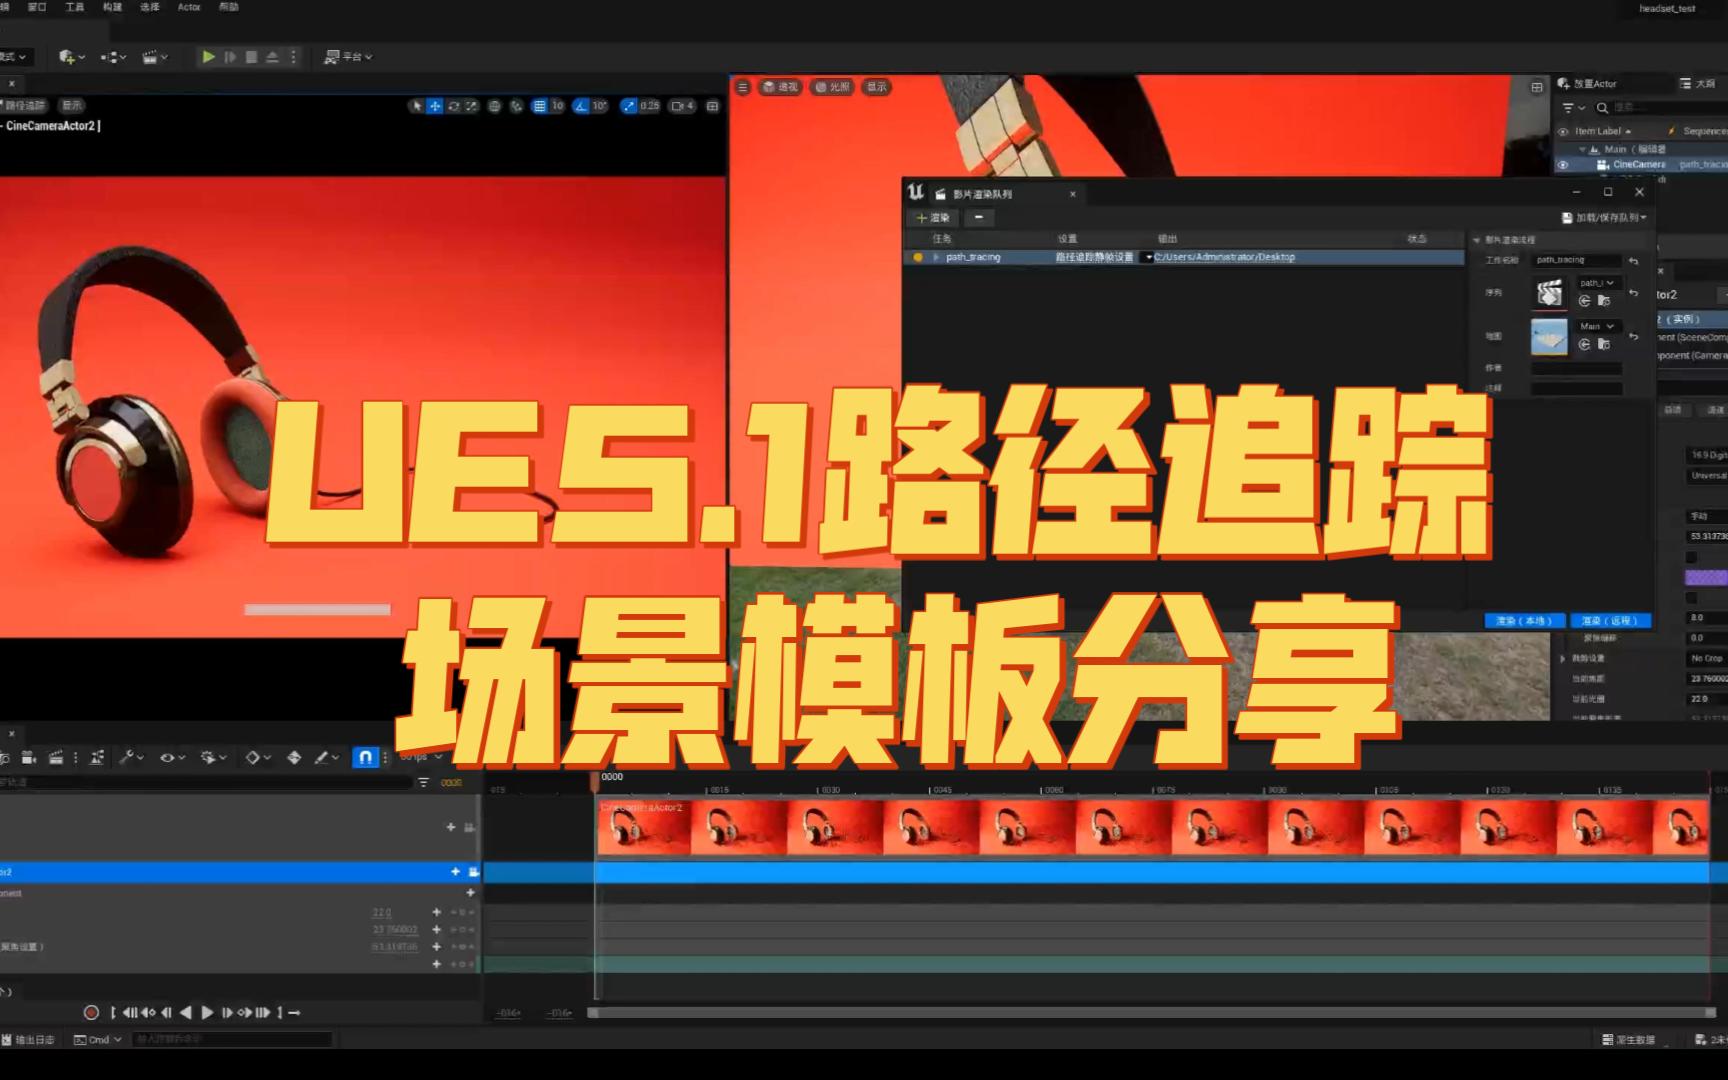The image size is (1728, 1080).
Task: Open the 透视 perspective view mode menu
Action: (780, 87)
